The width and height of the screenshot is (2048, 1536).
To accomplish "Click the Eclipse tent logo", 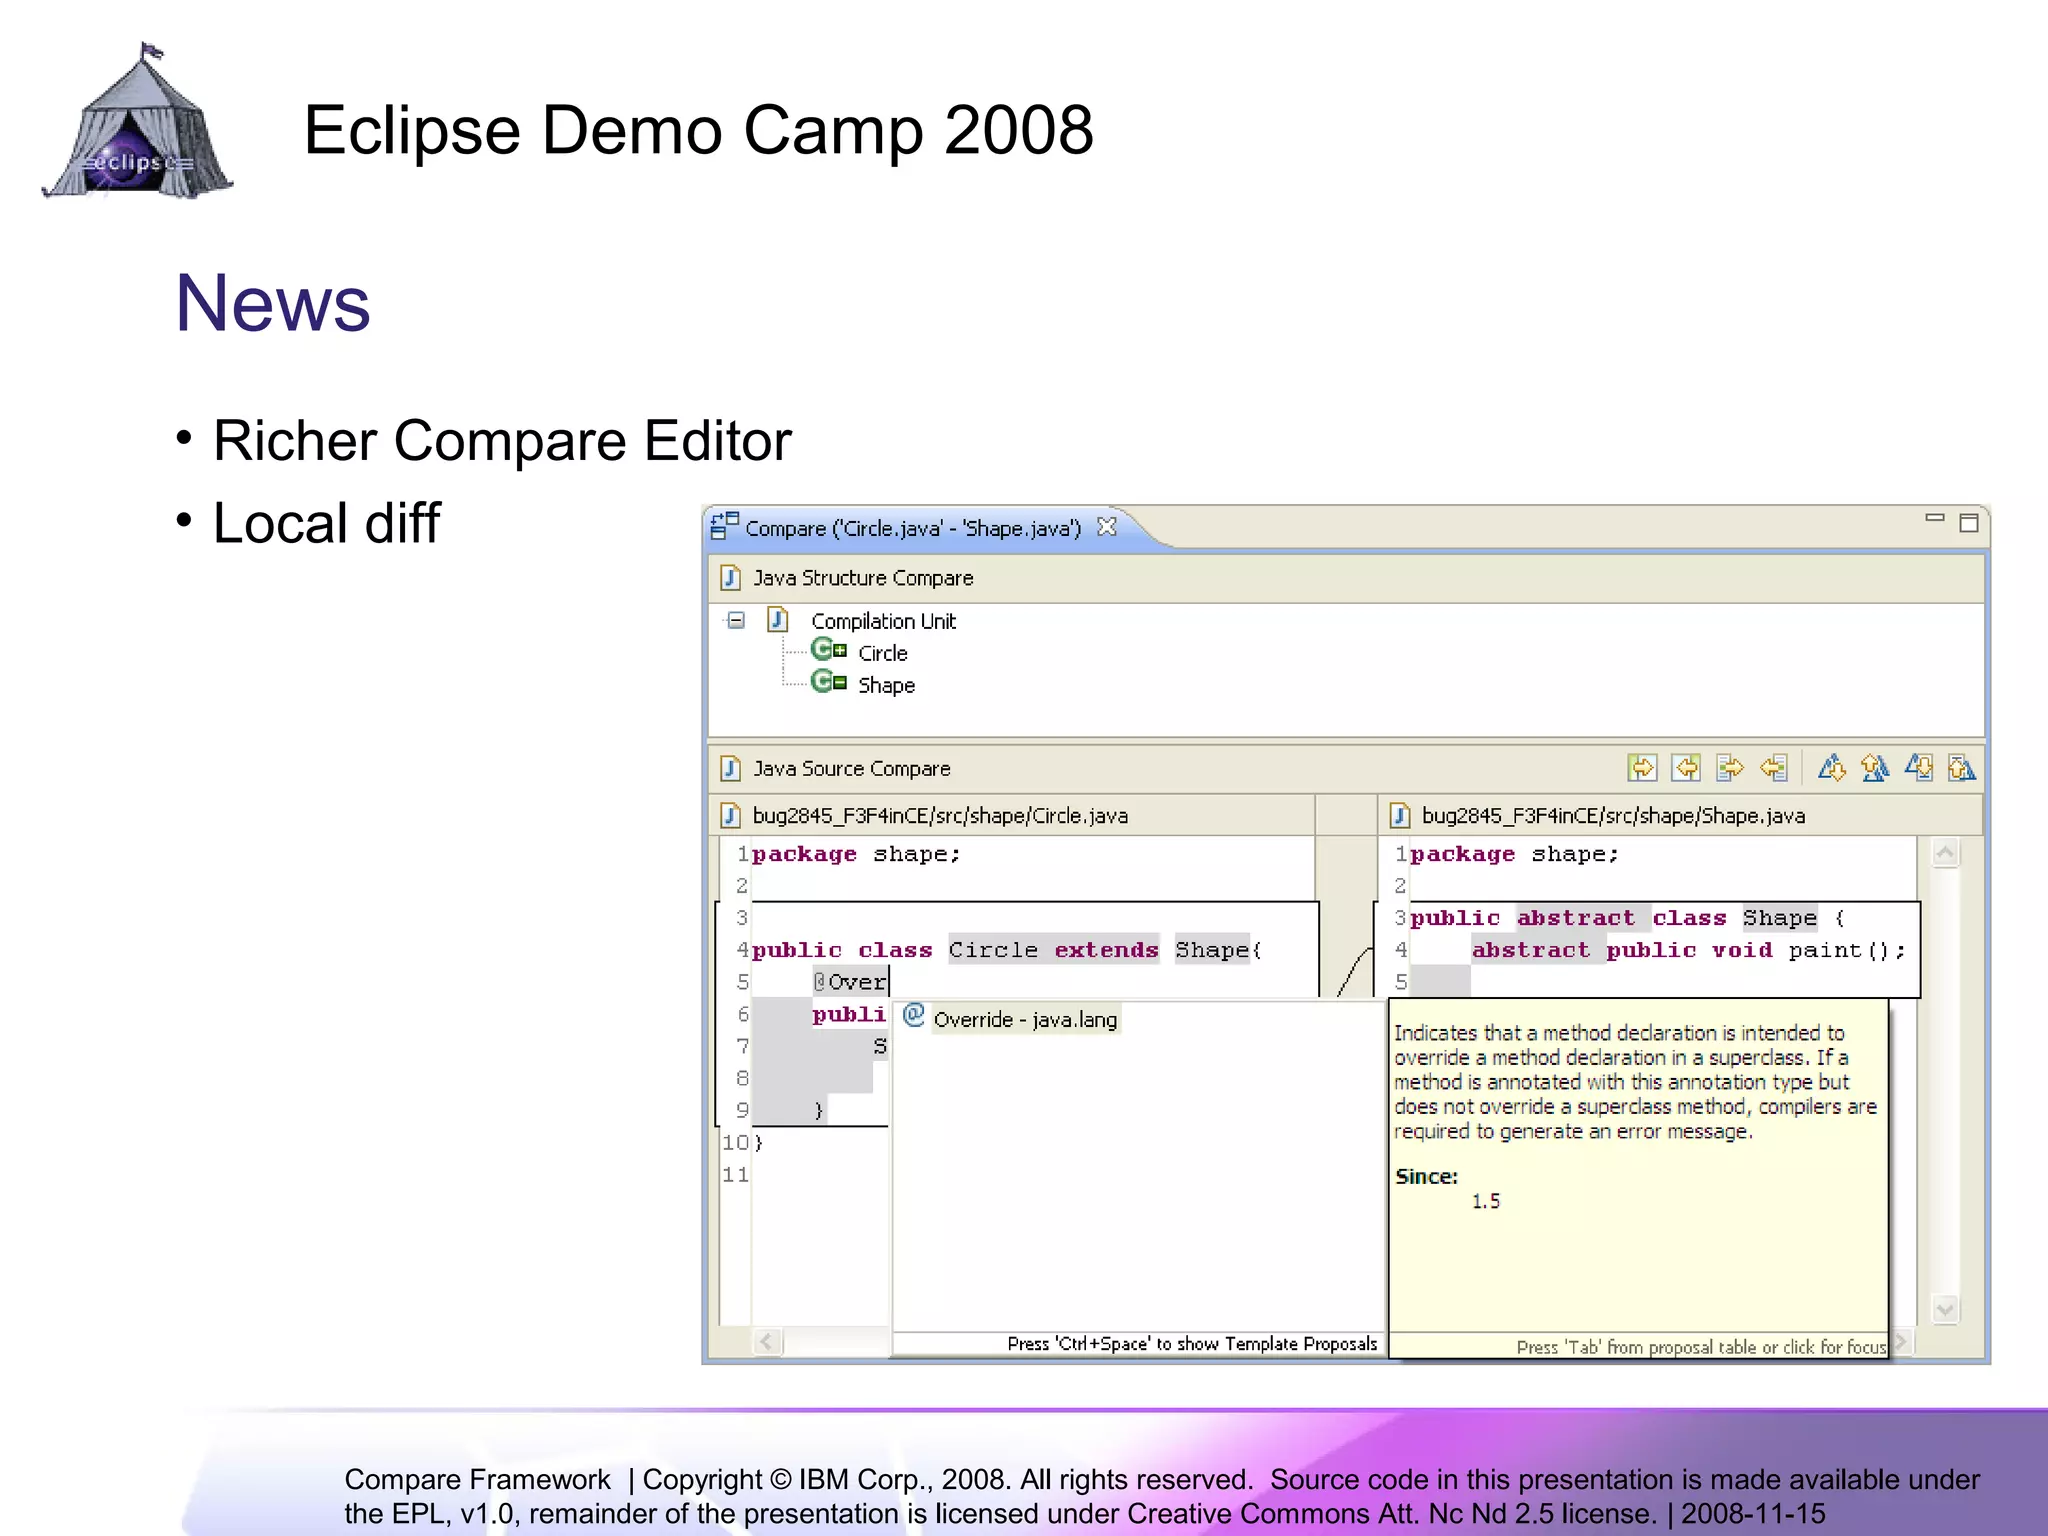I will click(137, 121).
